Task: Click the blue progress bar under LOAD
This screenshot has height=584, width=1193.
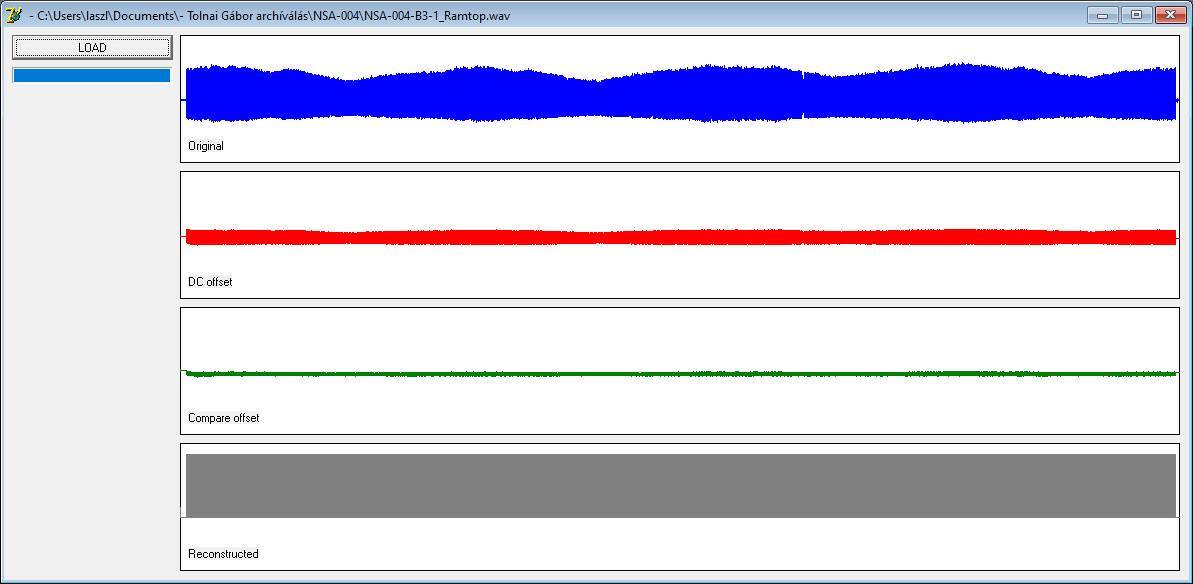Action: (x=92, y=75)
